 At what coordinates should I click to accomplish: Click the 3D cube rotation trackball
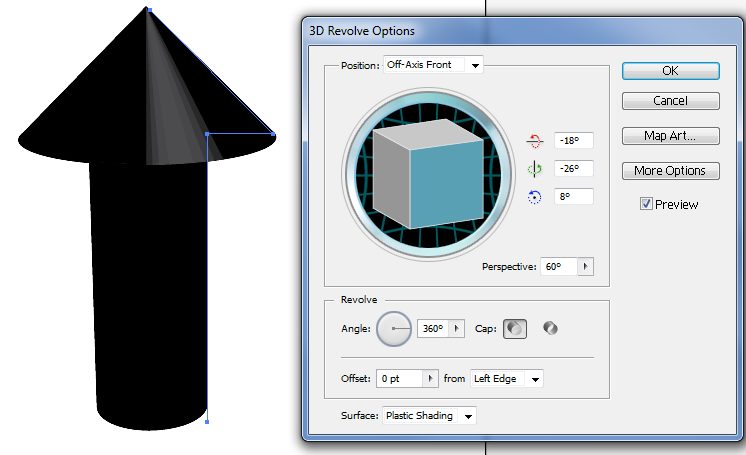pyautogui.click(x=428, y=174)
